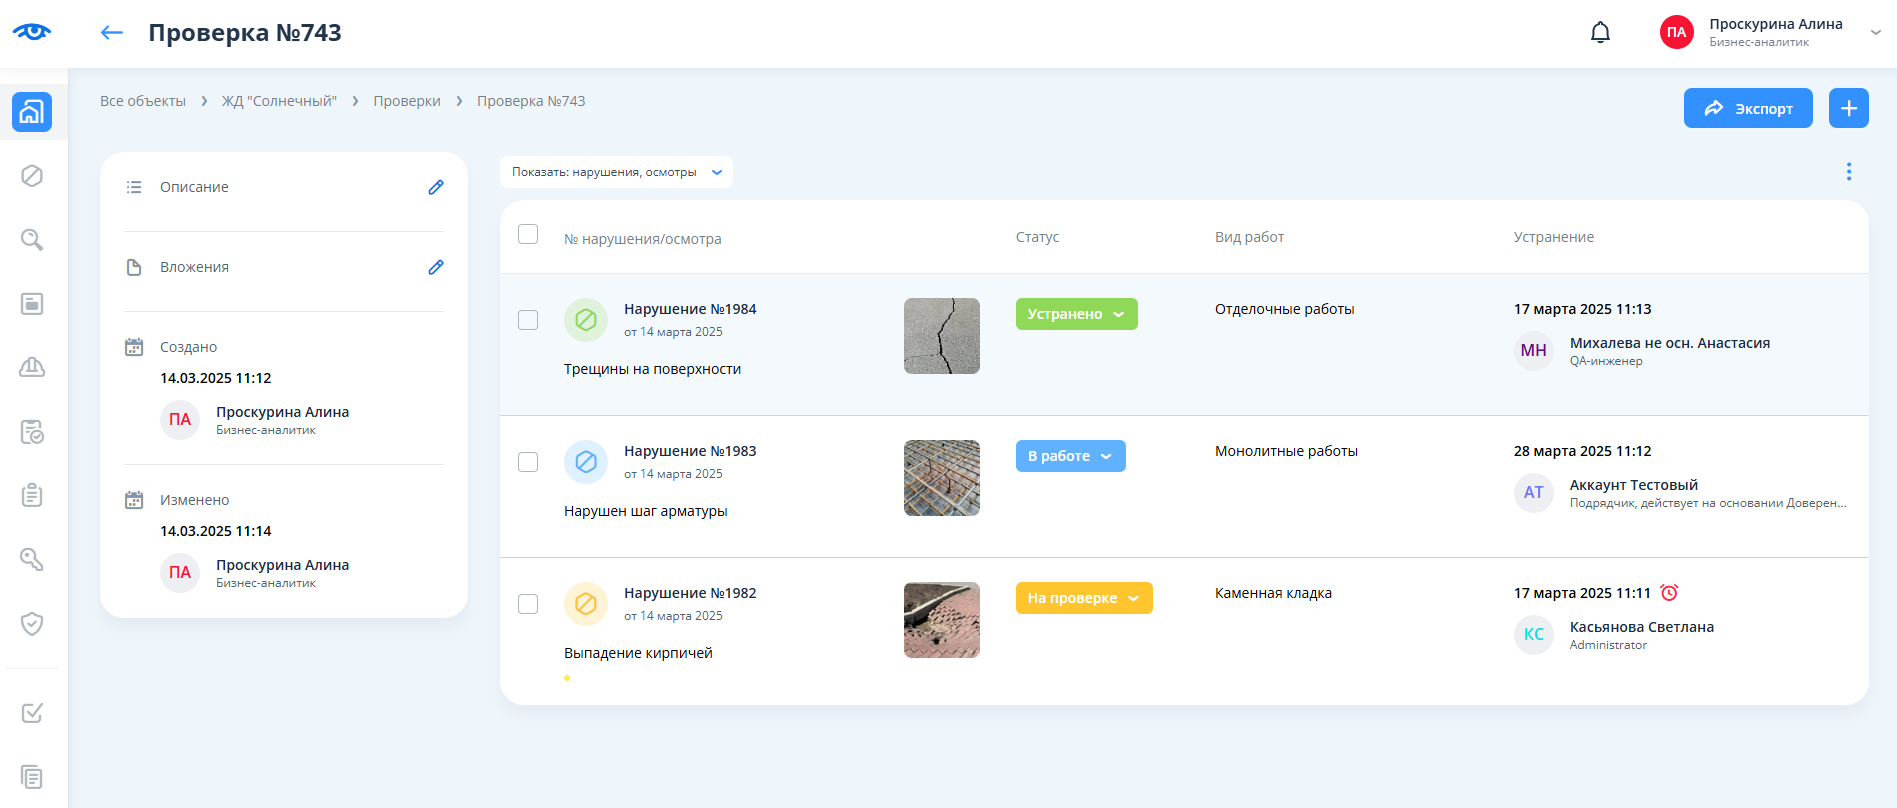The width and height of the screenshot is (1897, 808).
Task: Open notifications bell
Action: (x=1600, y=33)
